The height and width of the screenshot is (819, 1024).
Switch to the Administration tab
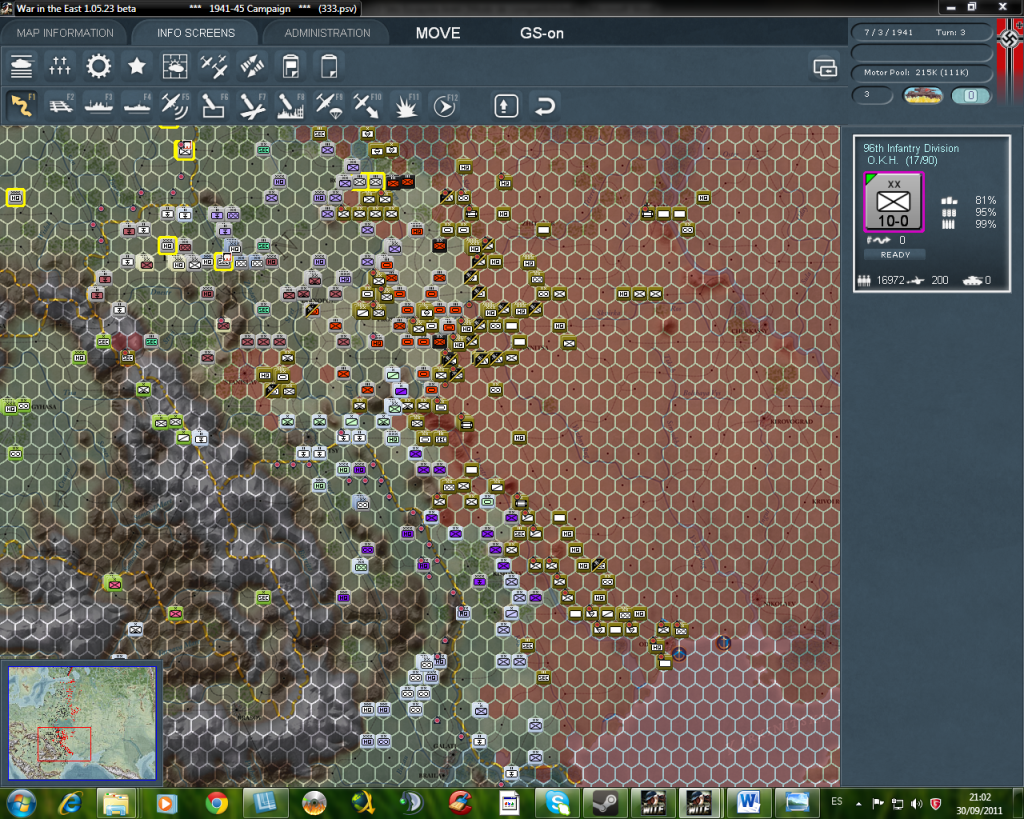tap(327, 33)
